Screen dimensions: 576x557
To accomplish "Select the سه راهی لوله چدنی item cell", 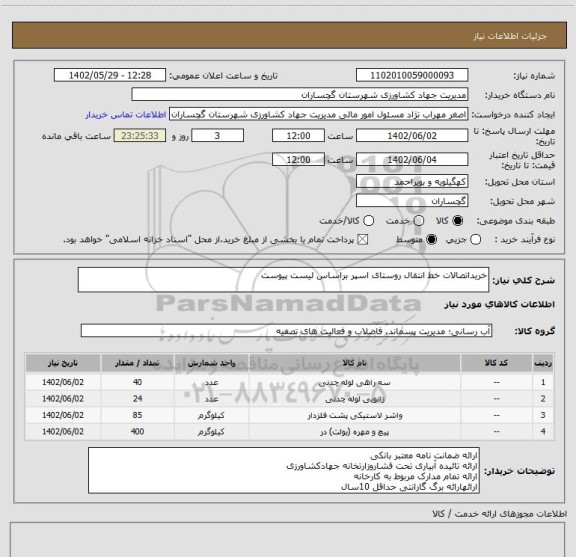I will click(x=355, y=382).
